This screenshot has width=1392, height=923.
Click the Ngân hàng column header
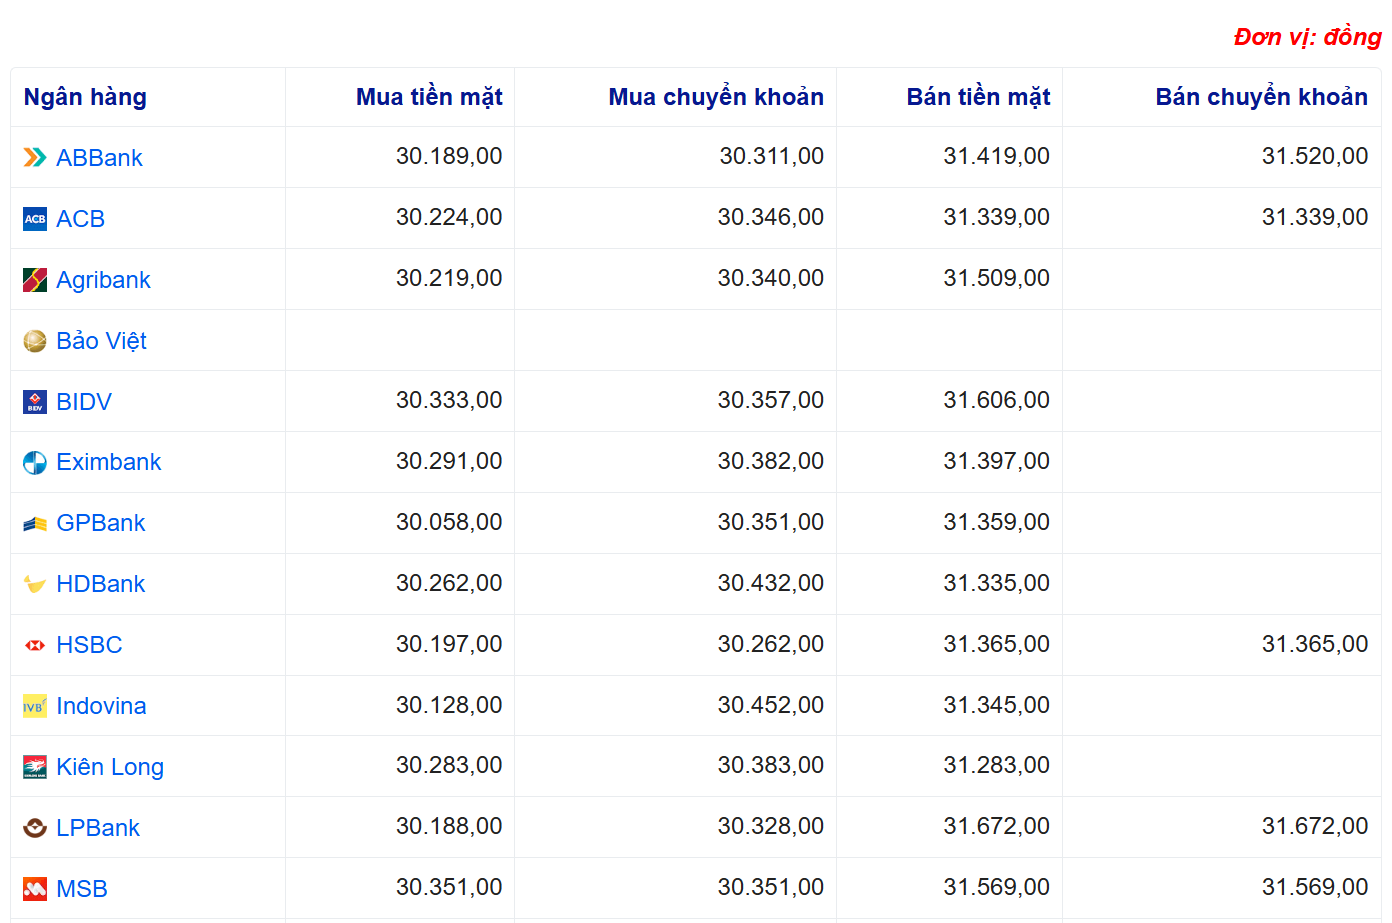85,97
